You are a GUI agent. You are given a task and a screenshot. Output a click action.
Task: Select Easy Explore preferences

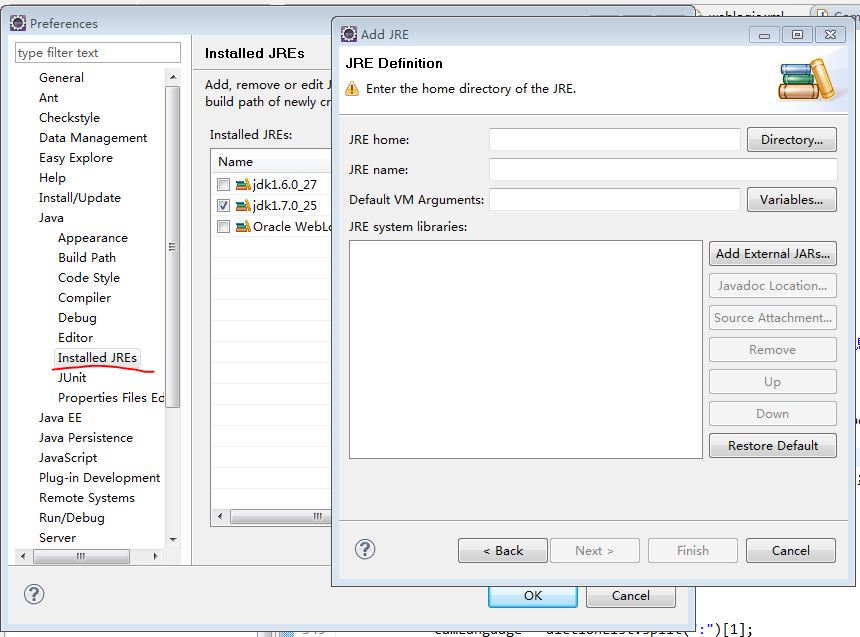76,157
